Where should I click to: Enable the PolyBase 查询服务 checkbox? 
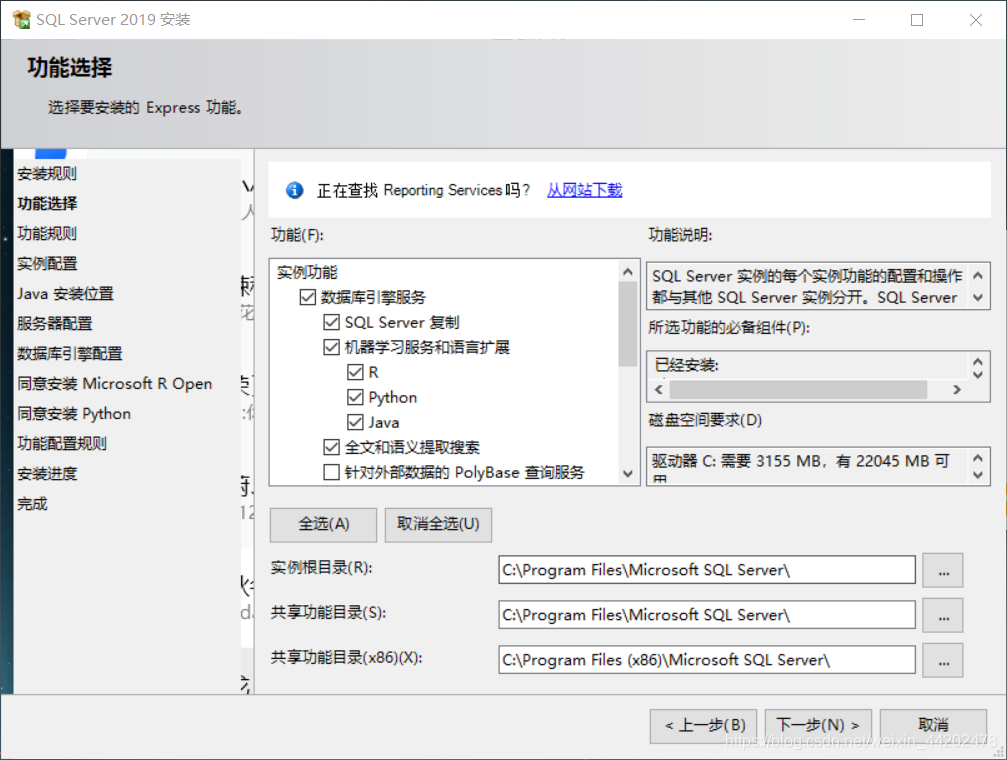click(x=331, y=472)
